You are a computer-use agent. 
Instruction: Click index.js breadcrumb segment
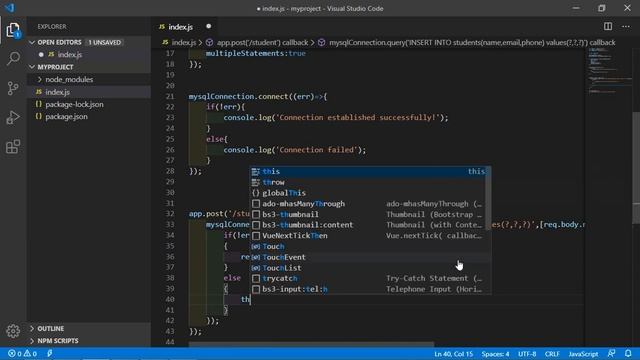179,42
